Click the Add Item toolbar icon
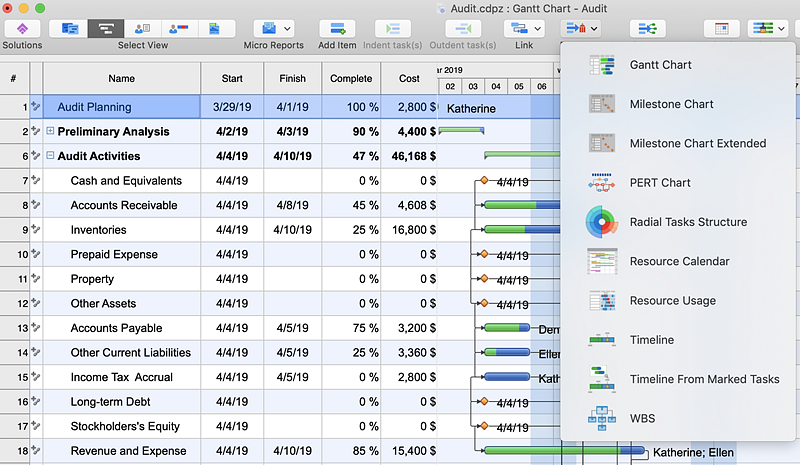The width and height of the screenshot is (800, 465). pyautogui.click(x=337, y=29)
